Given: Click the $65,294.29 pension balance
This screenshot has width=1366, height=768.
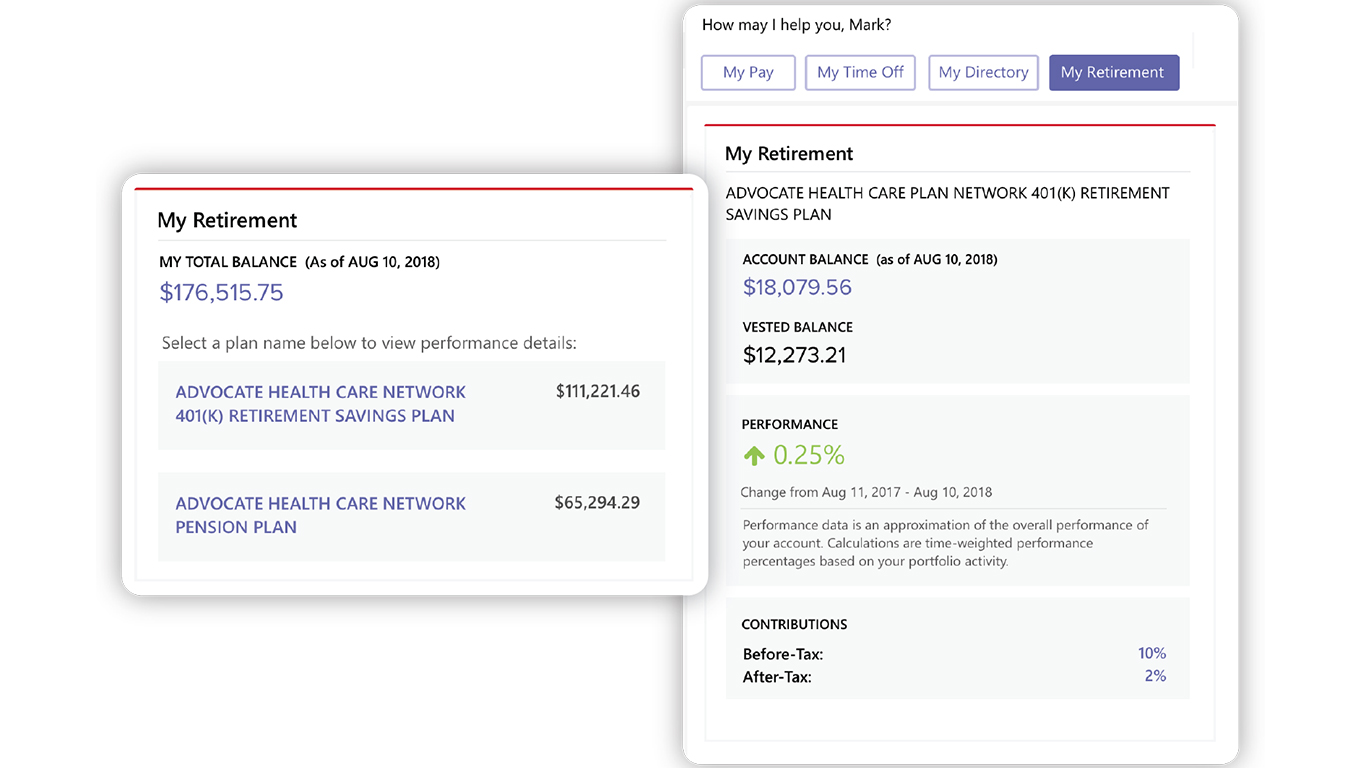Looking at the screenshot, I should [x=597, y=503].
